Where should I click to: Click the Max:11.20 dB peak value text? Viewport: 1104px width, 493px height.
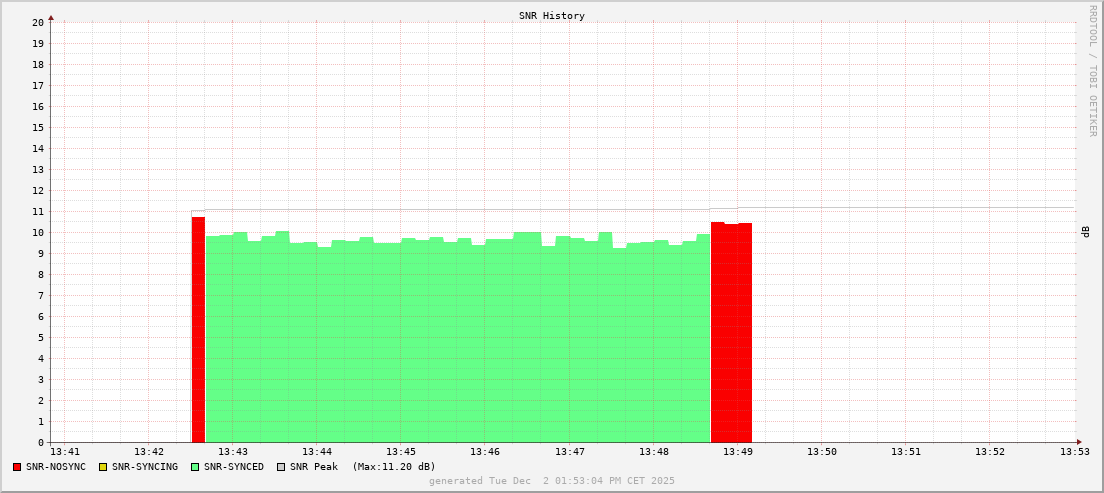[x=394, y=467]
